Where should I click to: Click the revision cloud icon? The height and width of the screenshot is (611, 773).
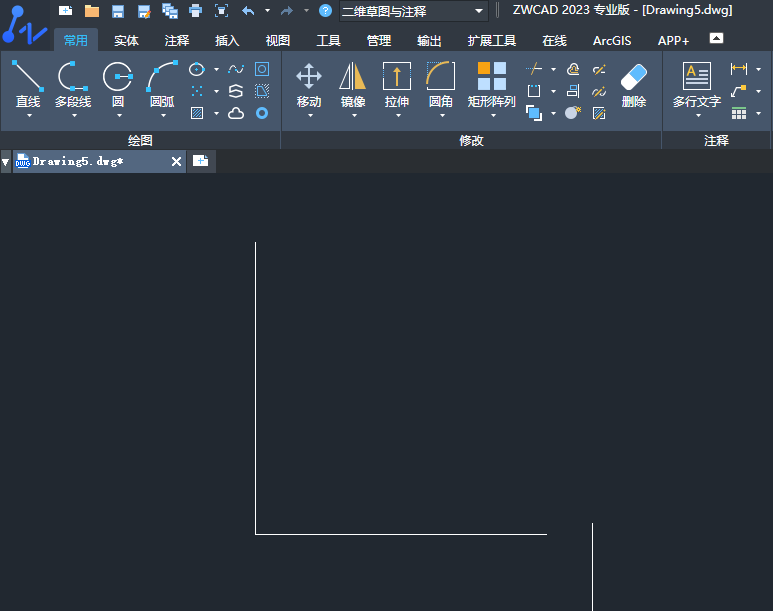pos(236,113)
